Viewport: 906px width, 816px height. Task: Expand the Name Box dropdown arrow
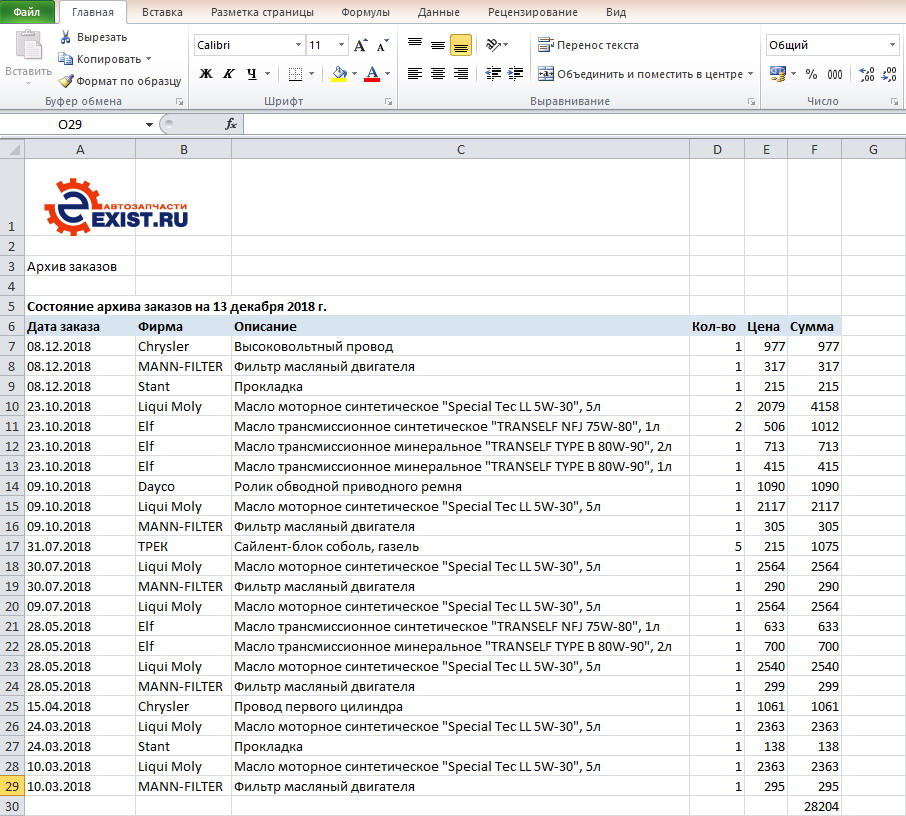tap(149, 124)
